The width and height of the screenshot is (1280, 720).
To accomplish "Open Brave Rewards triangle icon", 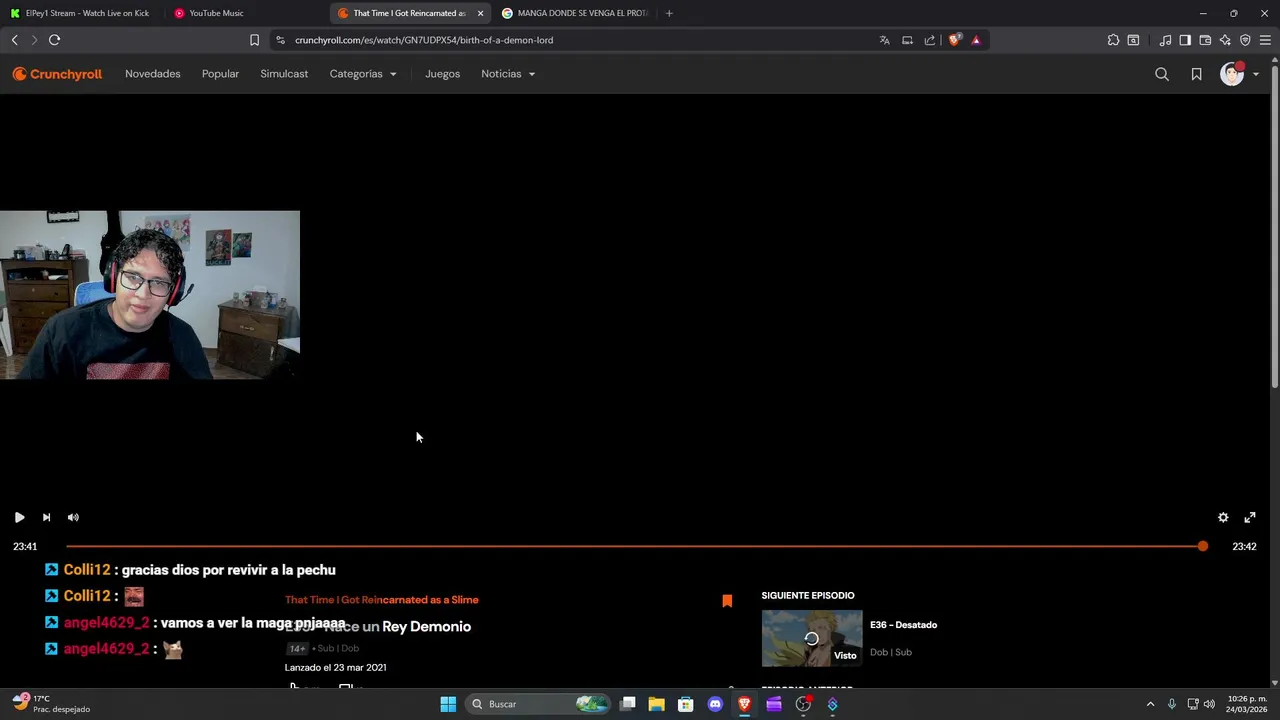I will pos(976,40).
